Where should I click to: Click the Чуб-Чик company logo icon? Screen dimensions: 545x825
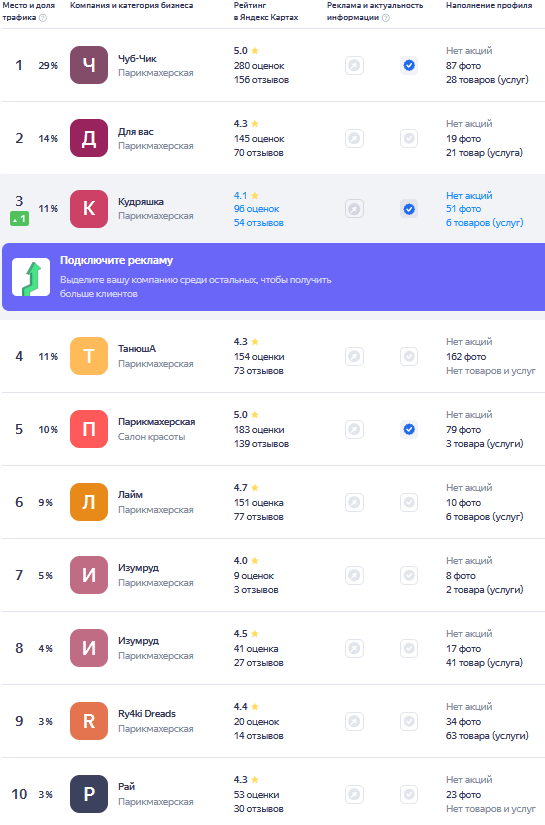point(89,65)
